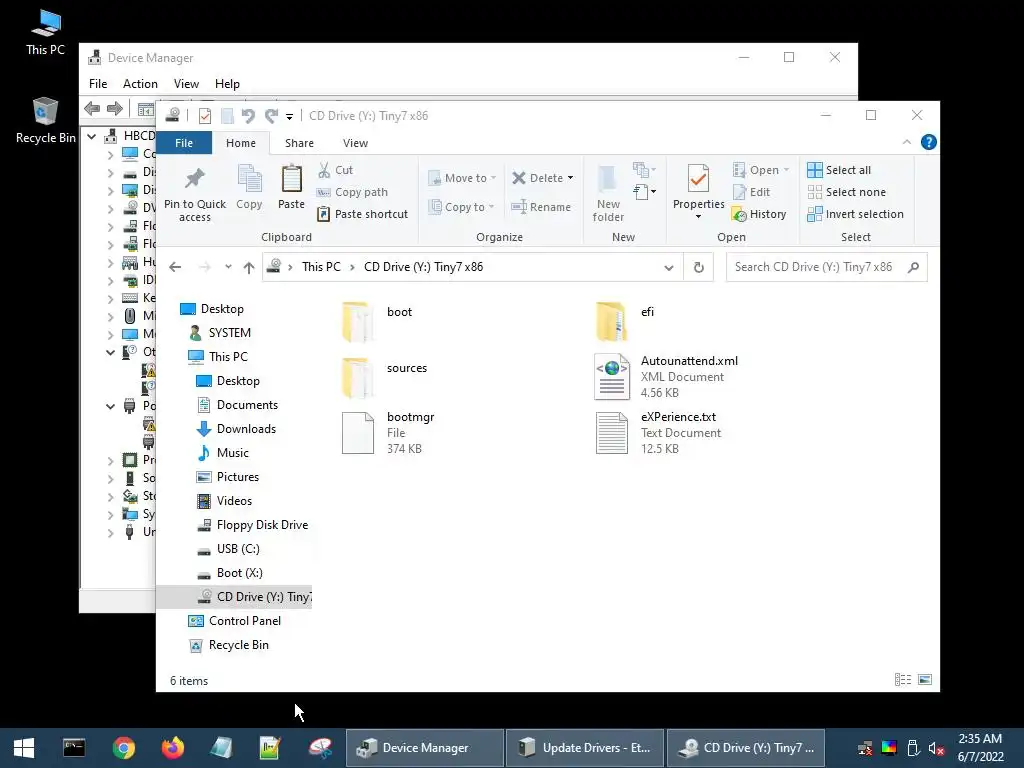Viewport: 1024px width, 768px height.
Task: Click Paste shortcut in ribbon
Action: tap(362, 214)
